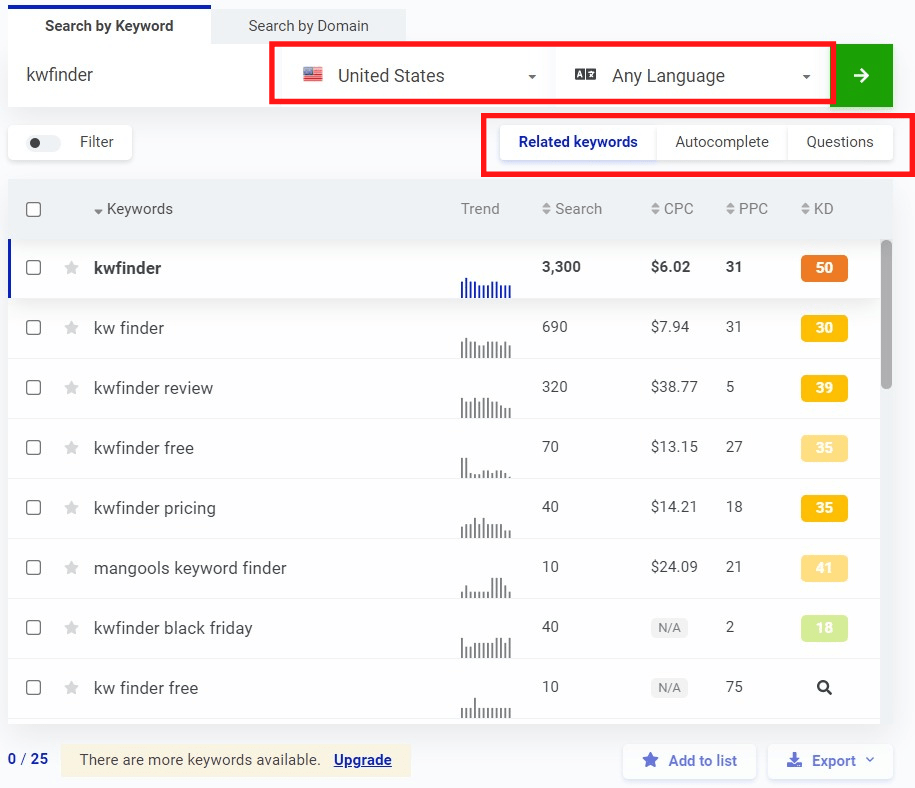Open trend chart for mangools keyword finder
915x788 pixels.
[486, 588]
